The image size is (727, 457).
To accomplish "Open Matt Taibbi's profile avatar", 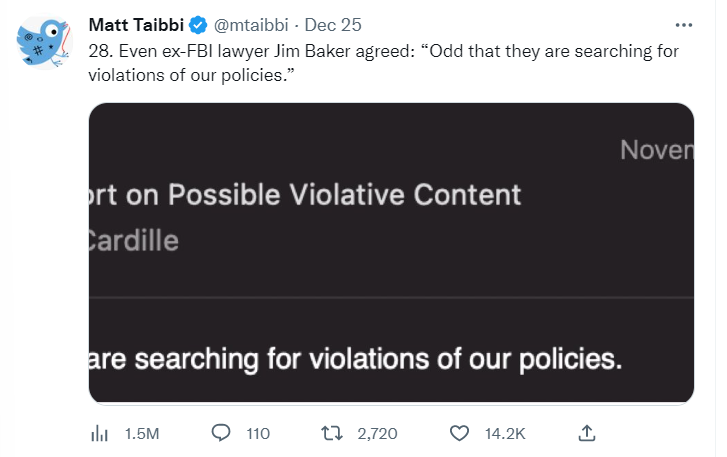I will 42,43.
